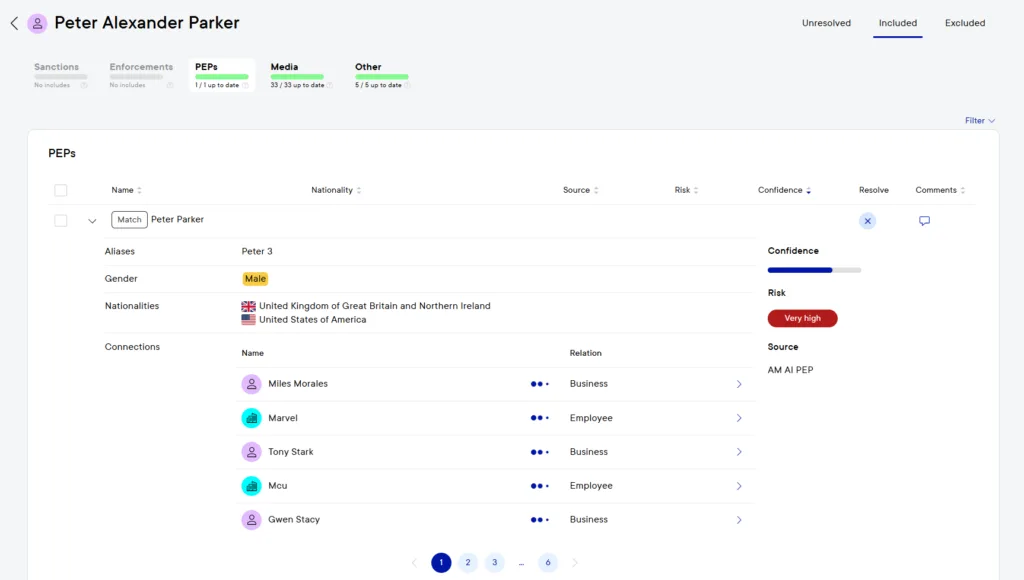
Task: Click the resolve X icon for Peter Parker
Action: [x=867, y=221]
